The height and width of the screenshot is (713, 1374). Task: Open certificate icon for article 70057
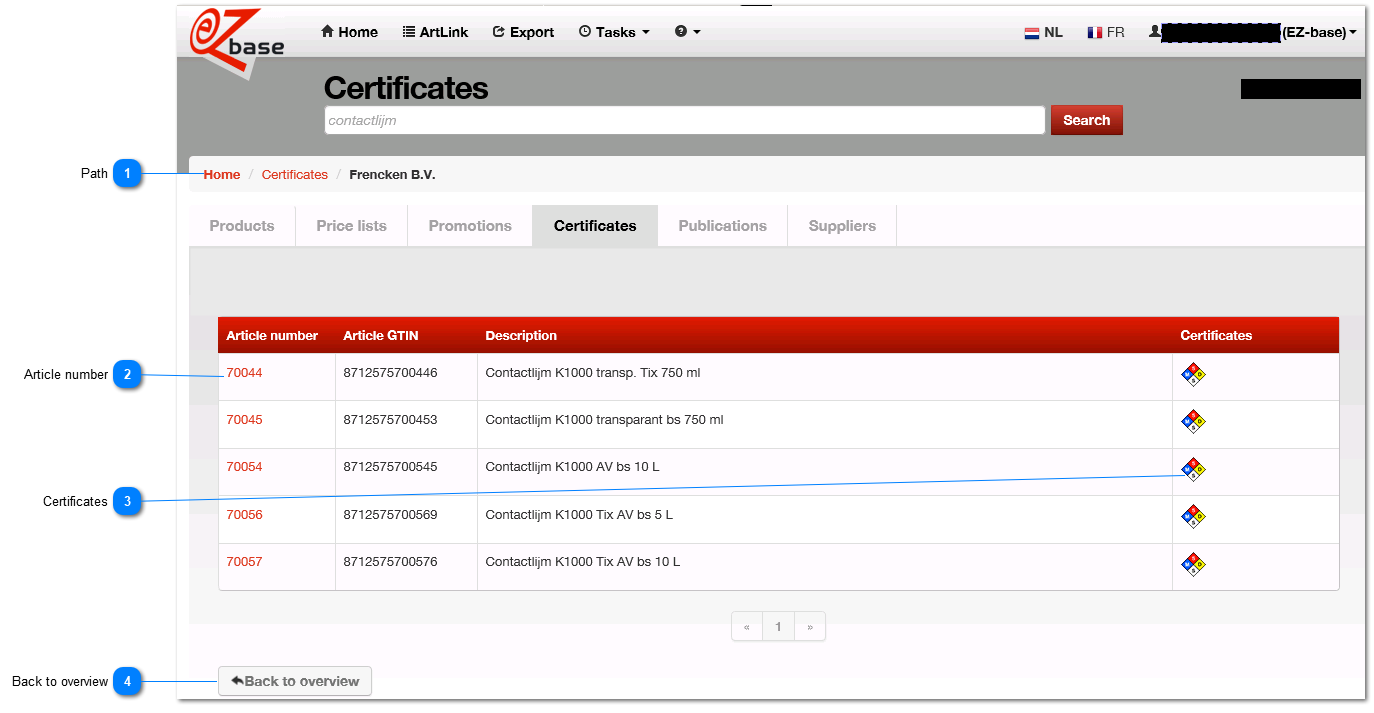1193,564
